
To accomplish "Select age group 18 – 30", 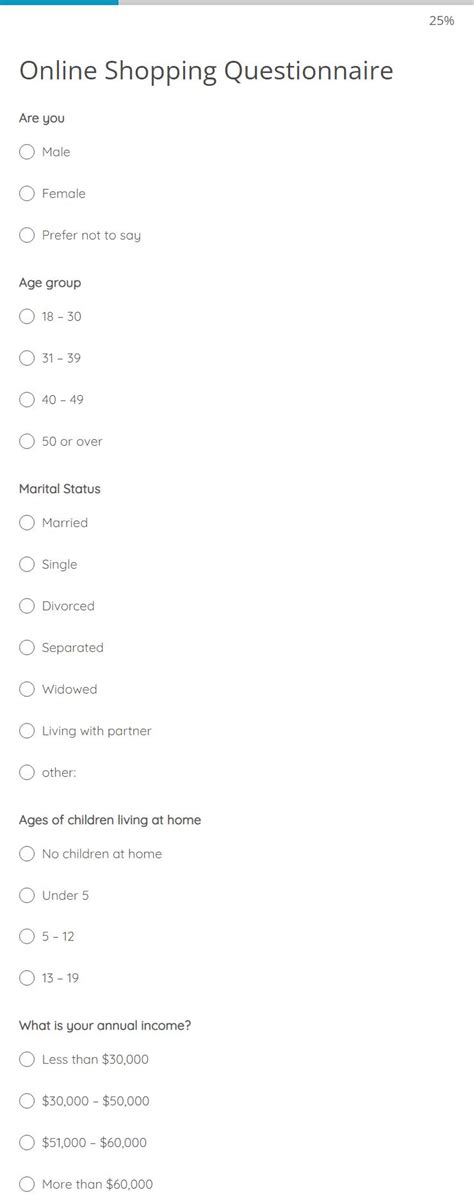I will (x=27, y=317).
